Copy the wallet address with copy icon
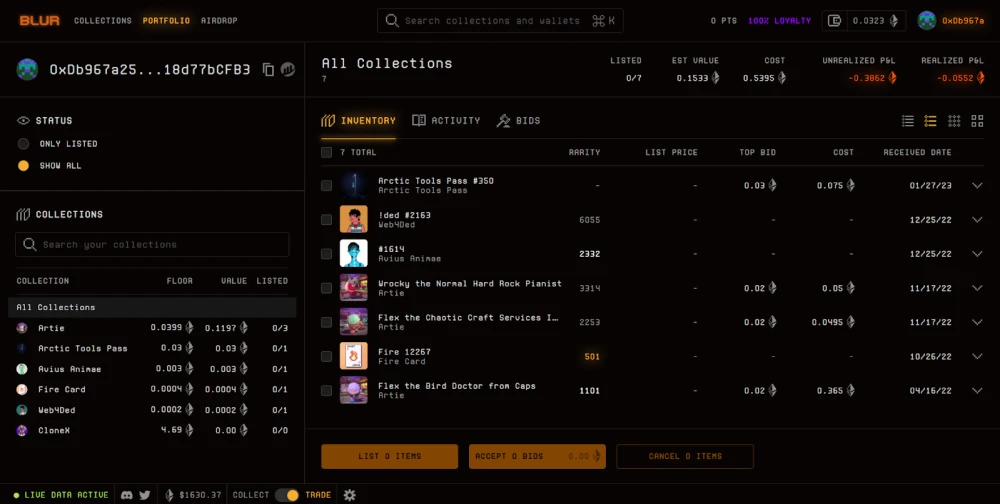Screen dimensions: 1000x504 click(x=268, y=70)
